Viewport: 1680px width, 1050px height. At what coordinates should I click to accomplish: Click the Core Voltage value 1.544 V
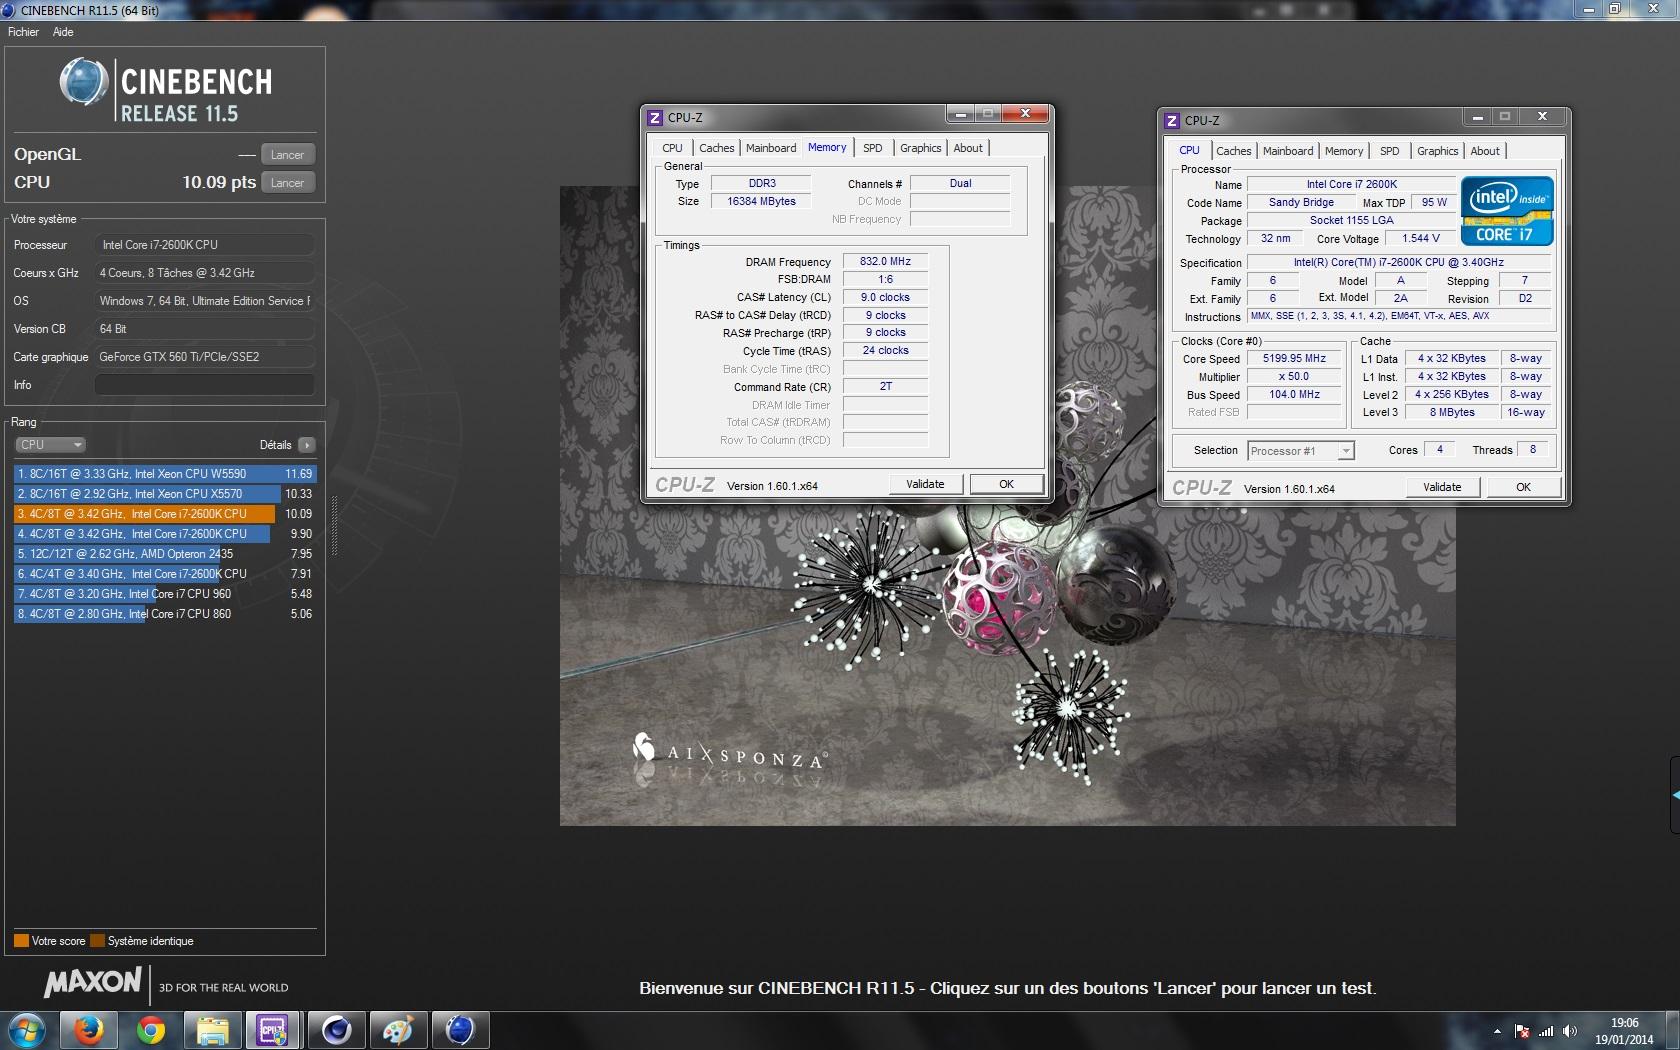tap(1420, 238)
